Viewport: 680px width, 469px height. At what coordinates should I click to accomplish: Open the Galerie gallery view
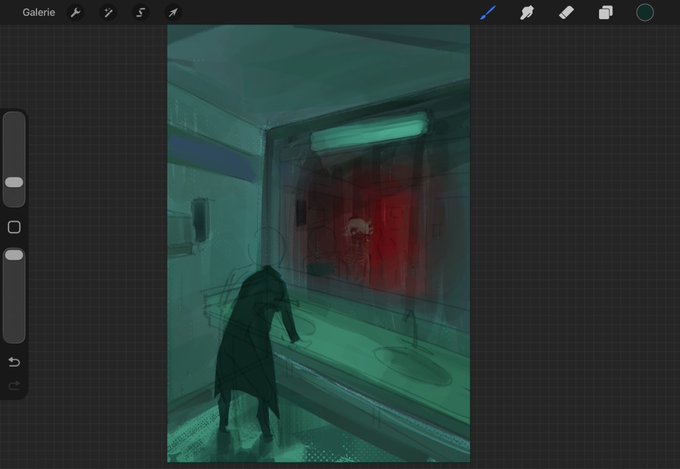(39, 13)
